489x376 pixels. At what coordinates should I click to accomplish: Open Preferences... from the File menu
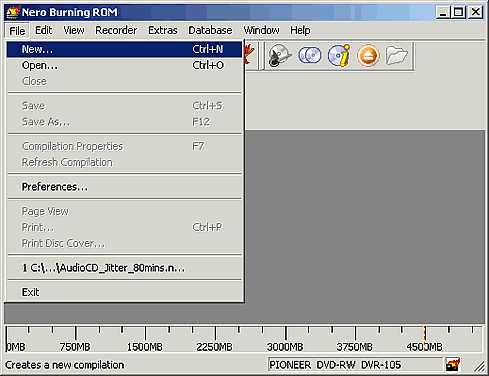124,187
